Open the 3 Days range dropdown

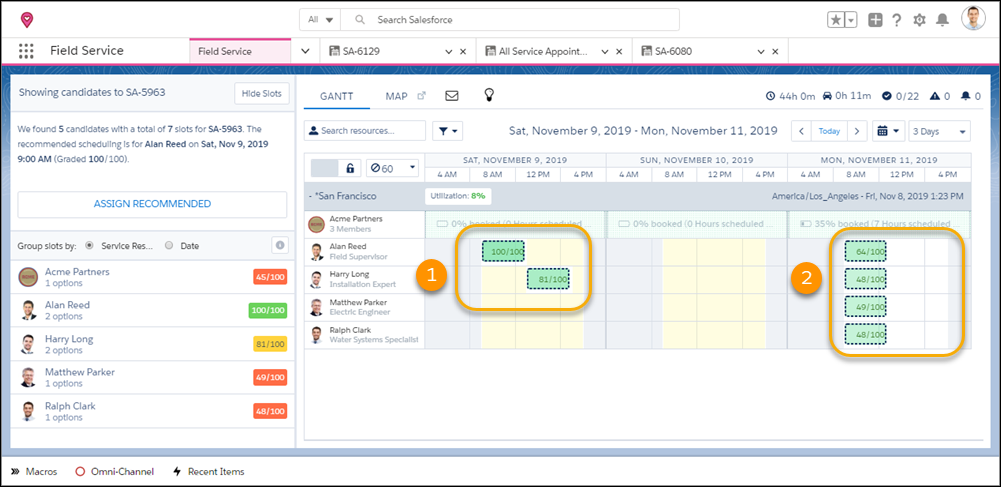tap(939, 131)
